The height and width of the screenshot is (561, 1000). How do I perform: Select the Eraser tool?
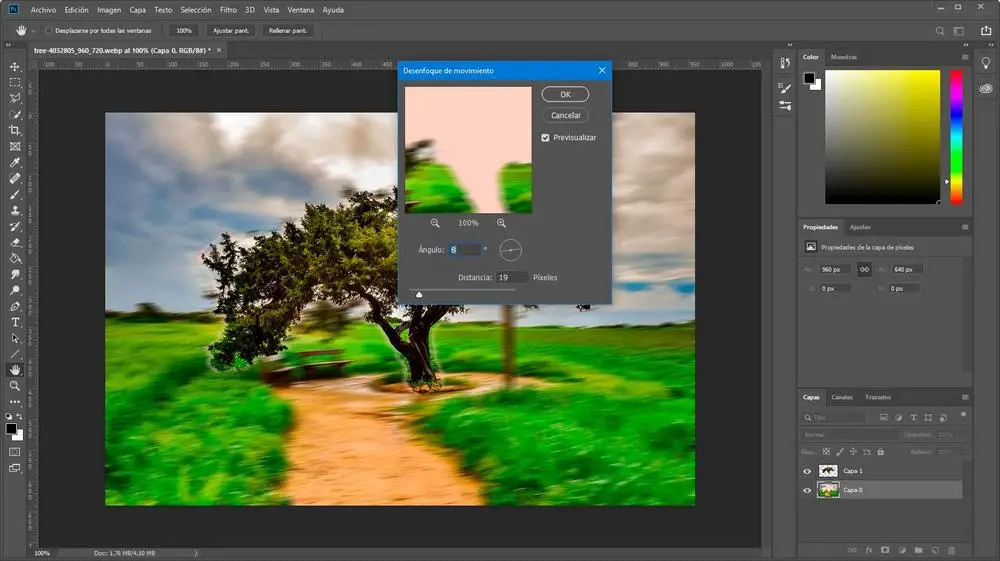pos(15,242)
